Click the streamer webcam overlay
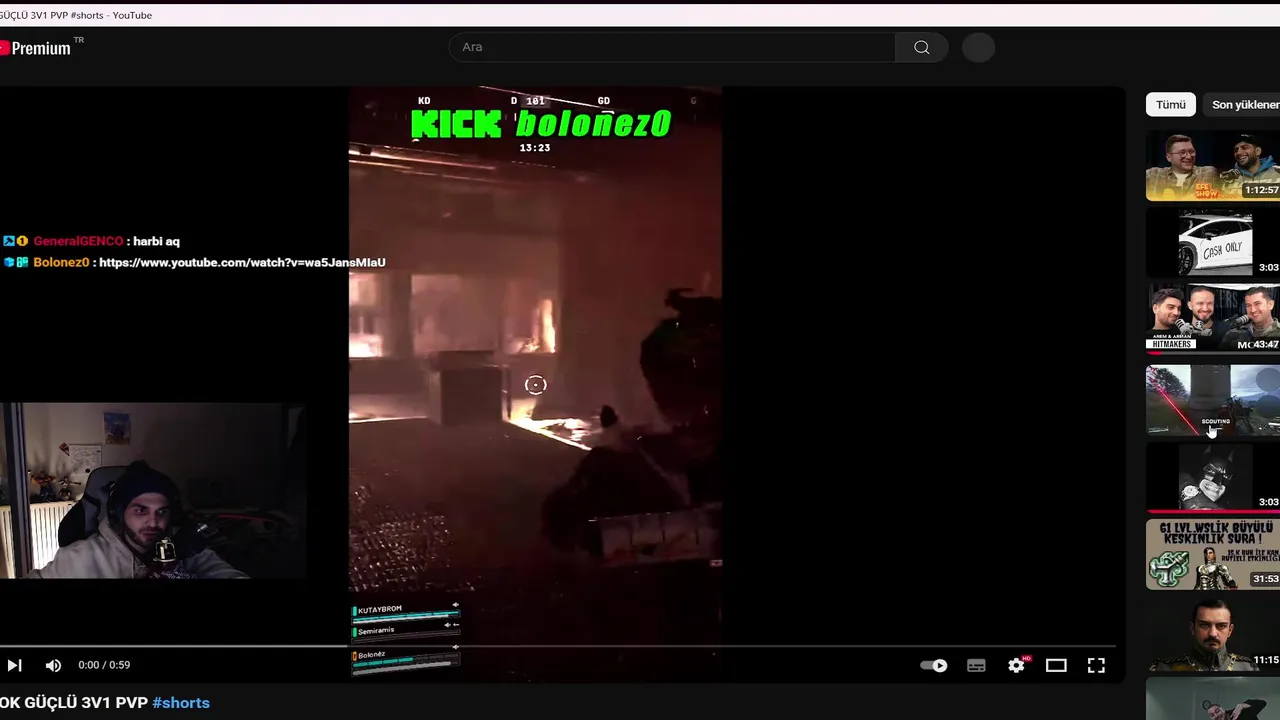Viewport: 1280px width, 720px height. click(152, 491)
